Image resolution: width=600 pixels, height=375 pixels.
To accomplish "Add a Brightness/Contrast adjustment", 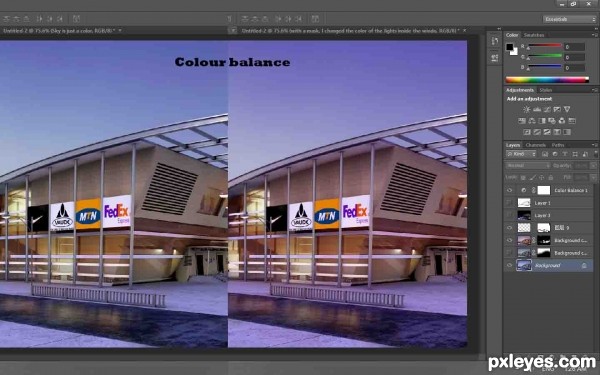I will (x=527, y=109).
